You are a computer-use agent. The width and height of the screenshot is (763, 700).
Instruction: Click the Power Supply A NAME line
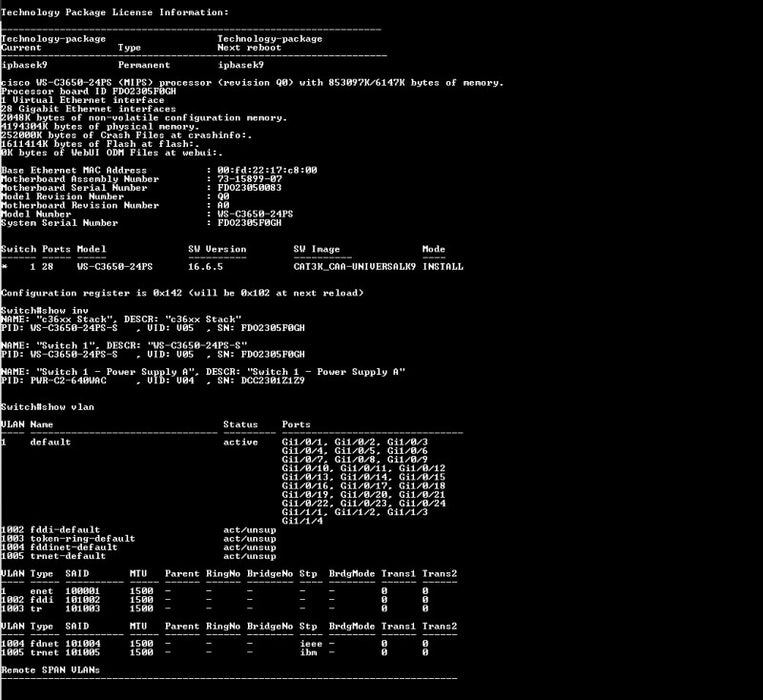point(203,372)
